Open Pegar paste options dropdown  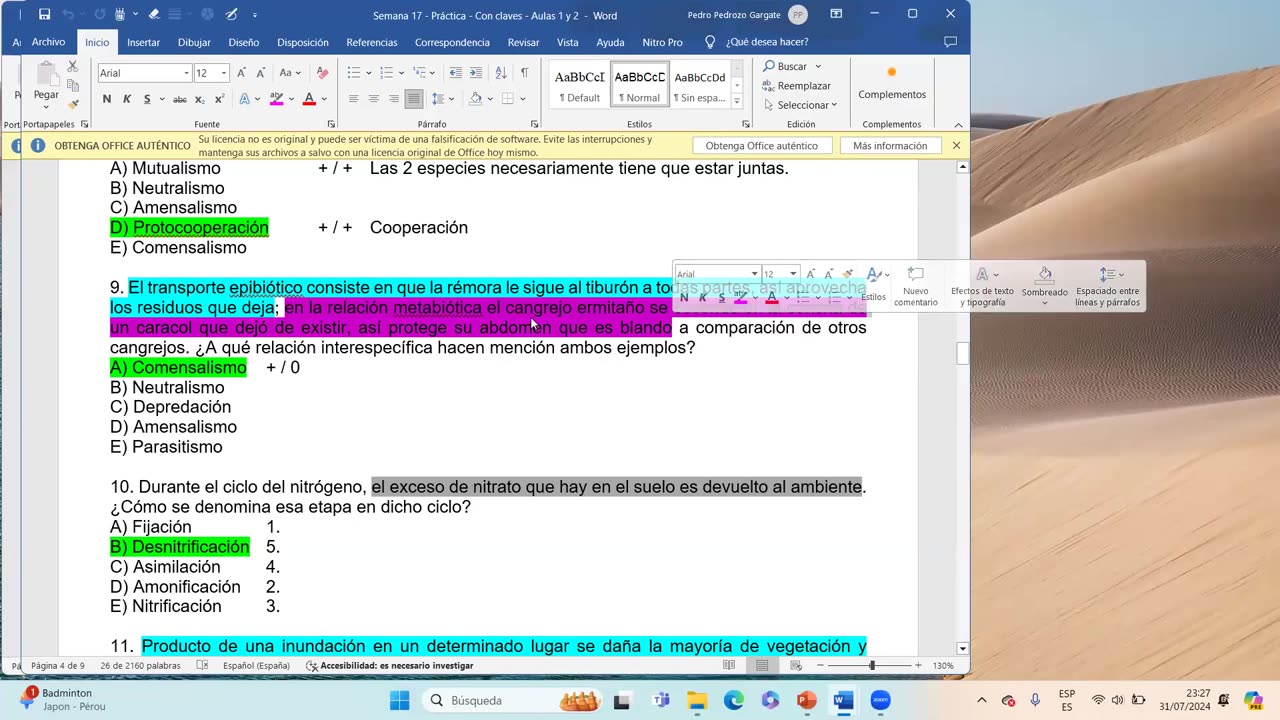pos(46,107)
